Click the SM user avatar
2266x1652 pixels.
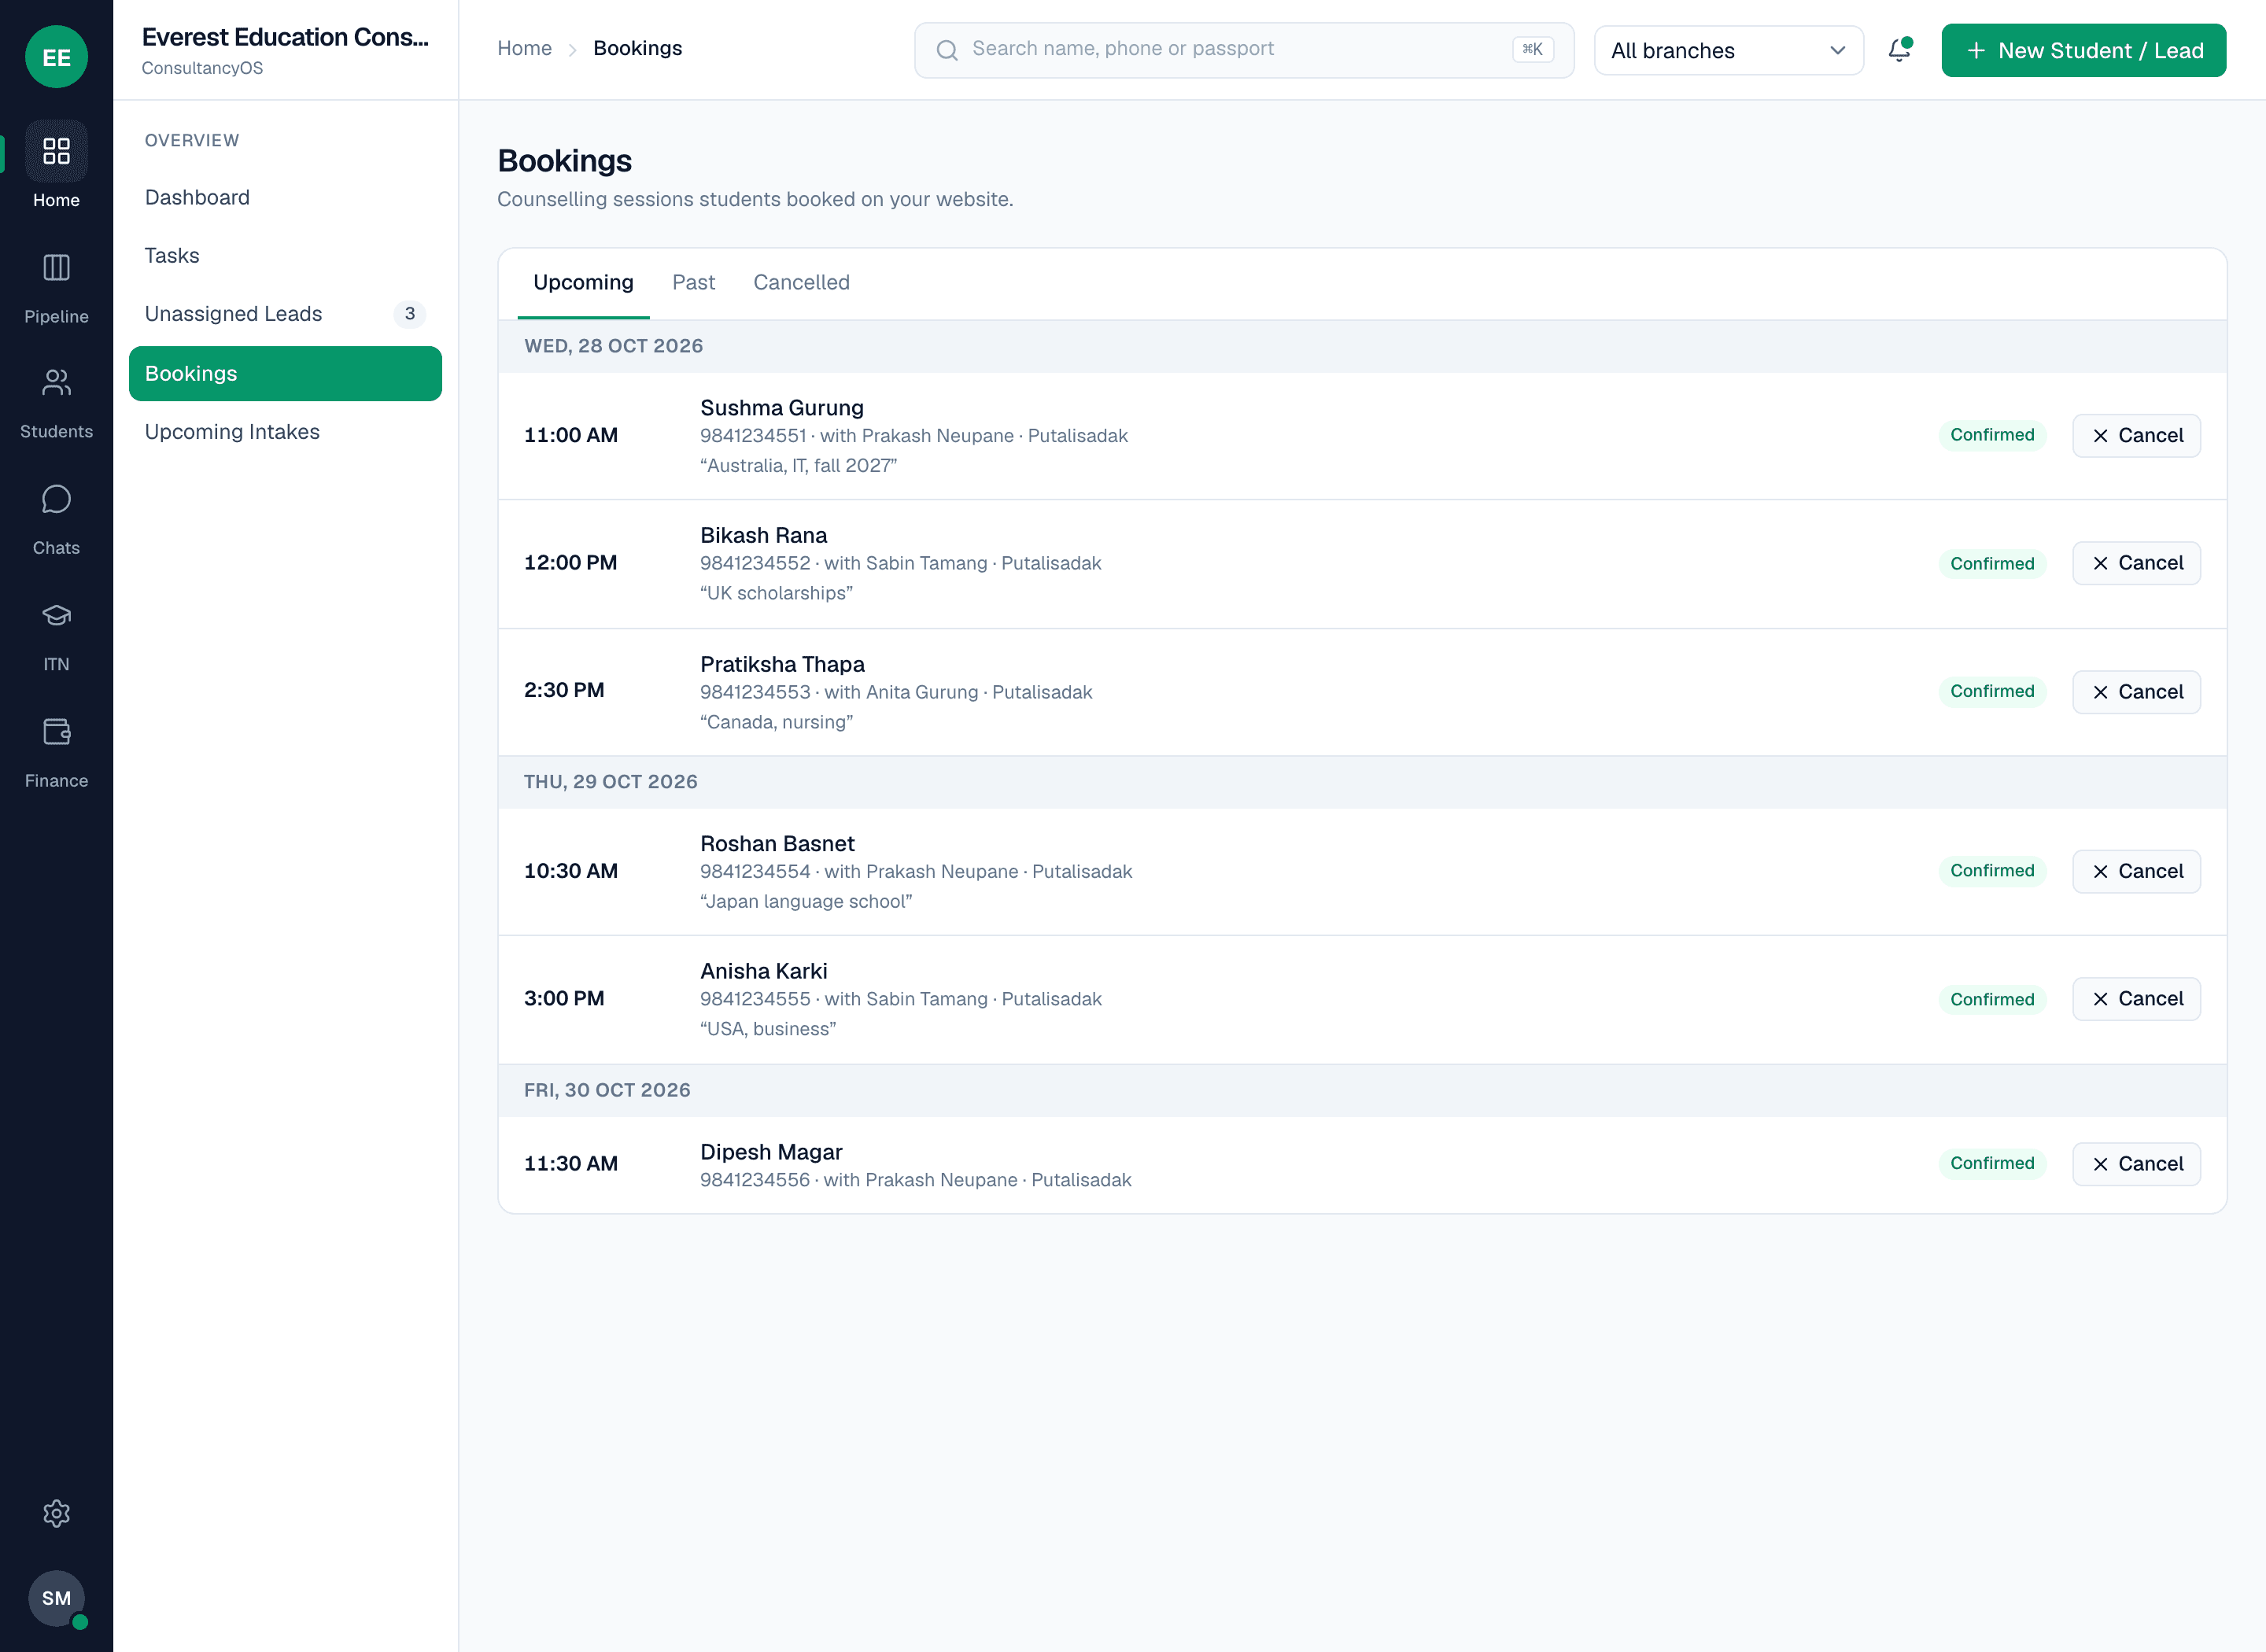point(56,1598)
